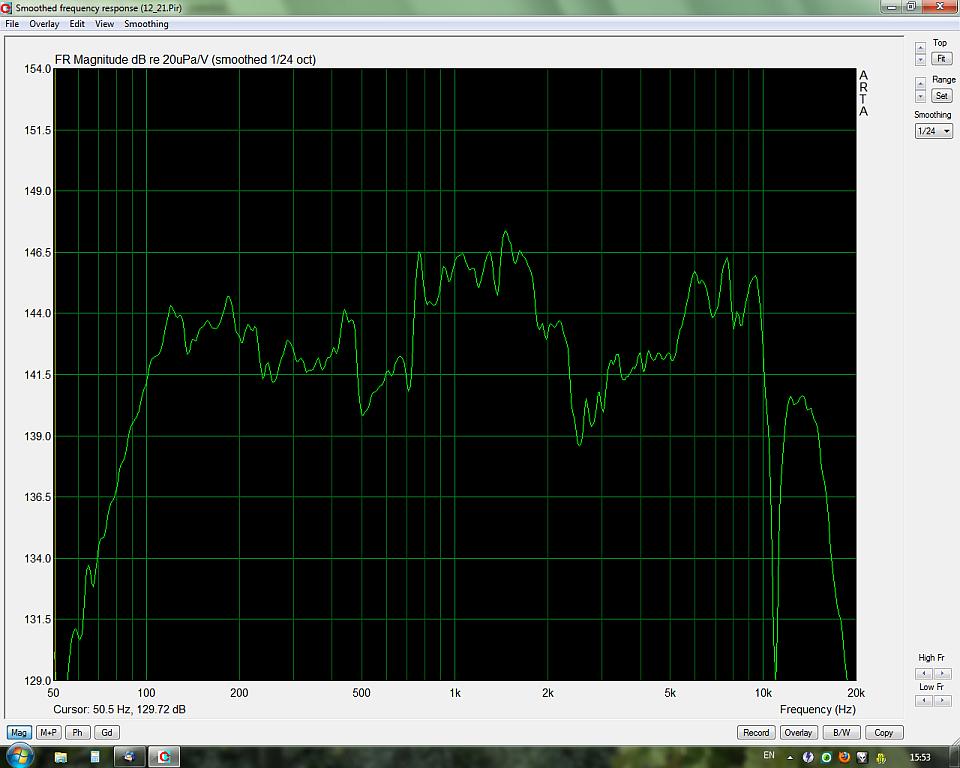Image resolution: width=960 pixels, height=768 pixels.
Task: Open the Smoothing 1/24 dropdown
Action: click(x=934, y=131)
